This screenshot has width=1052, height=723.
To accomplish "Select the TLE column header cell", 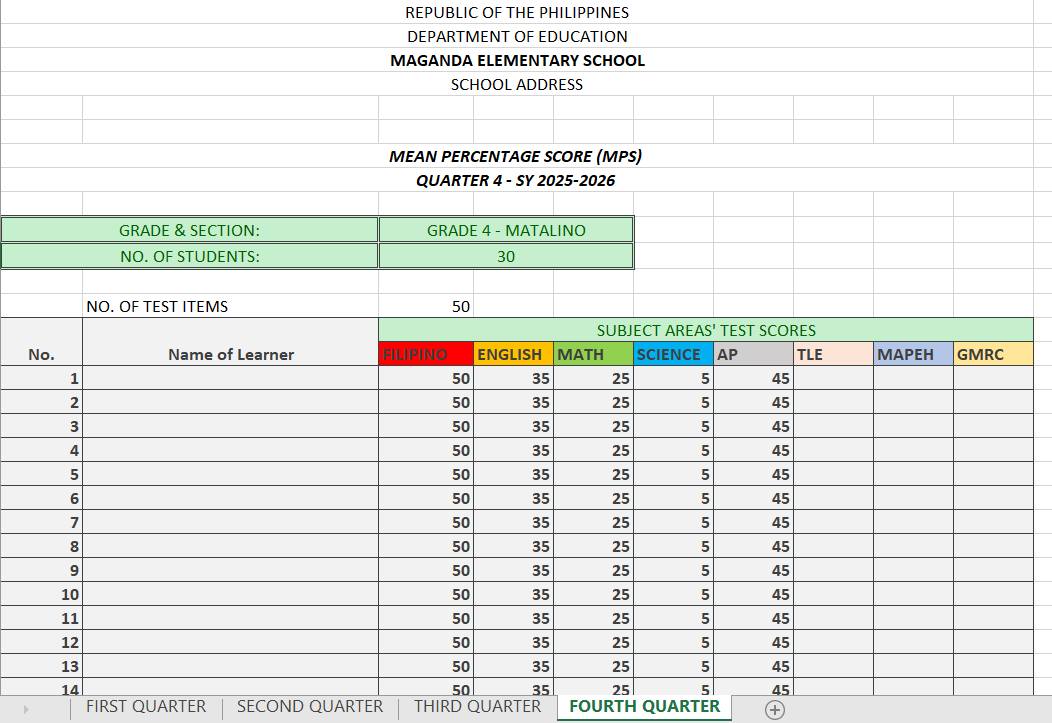I will [x=833, y=354].
